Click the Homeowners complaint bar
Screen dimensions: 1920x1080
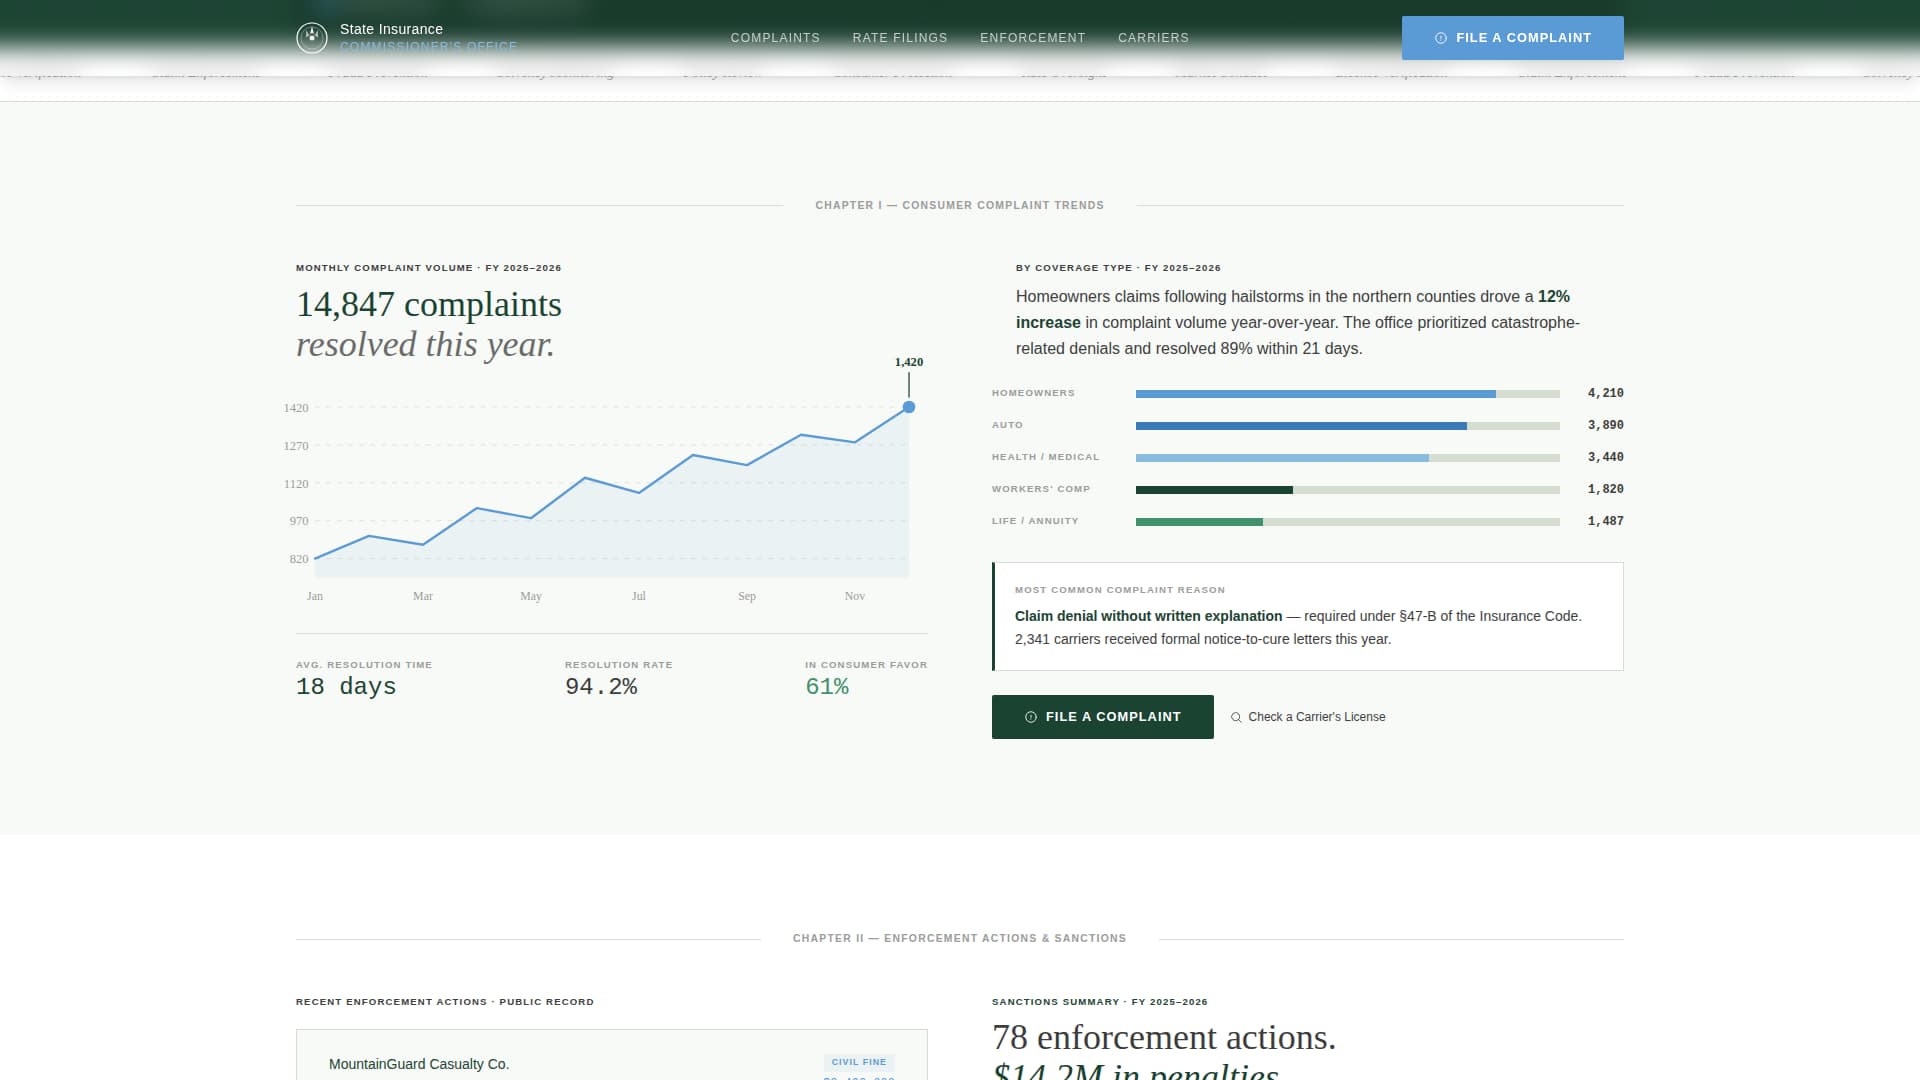click(1348, 394)
